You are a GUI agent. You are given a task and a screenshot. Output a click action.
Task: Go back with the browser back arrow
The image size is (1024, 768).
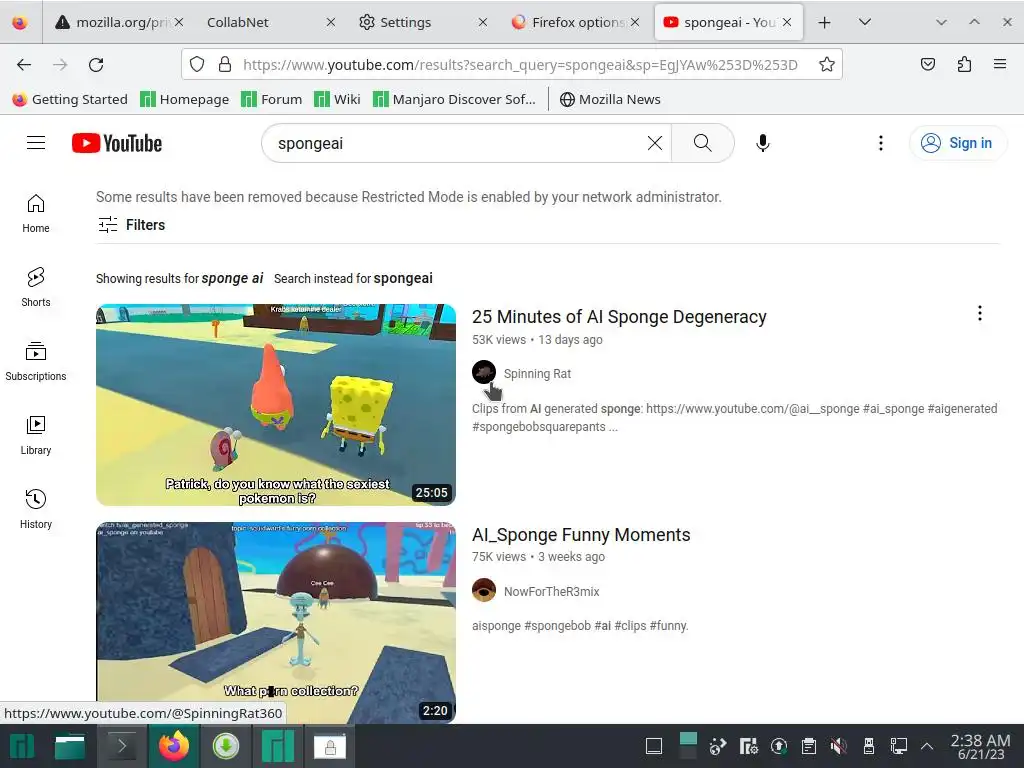[24, 64]
